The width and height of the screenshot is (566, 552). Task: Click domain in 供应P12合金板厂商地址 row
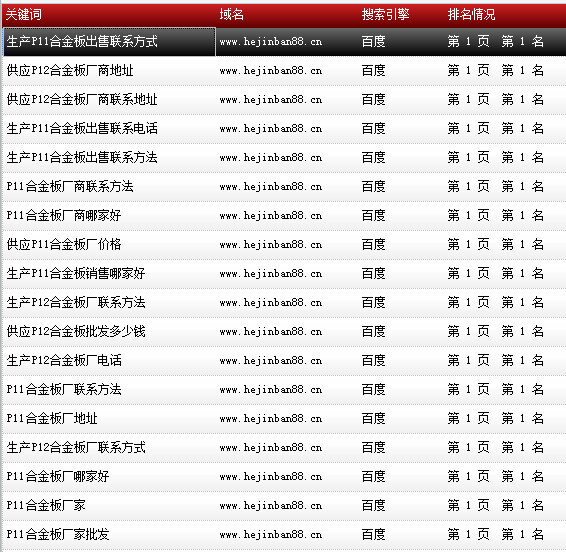271,71
